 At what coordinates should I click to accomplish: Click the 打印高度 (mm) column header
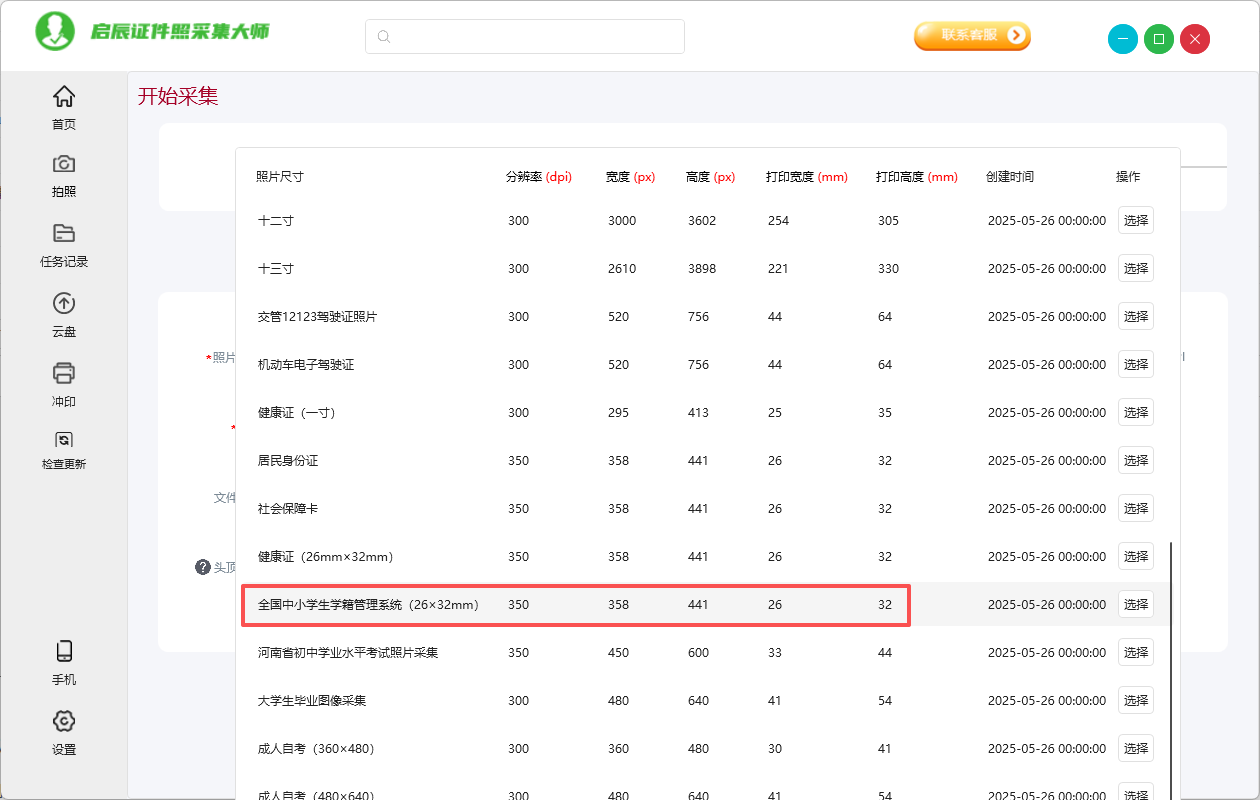[917, 177]
